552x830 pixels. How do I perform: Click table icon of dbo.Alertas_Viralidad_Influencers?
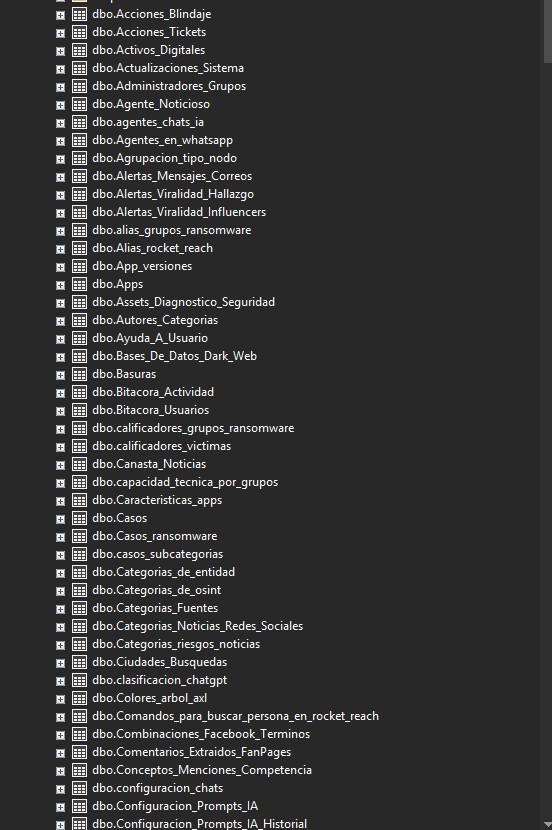79,212
